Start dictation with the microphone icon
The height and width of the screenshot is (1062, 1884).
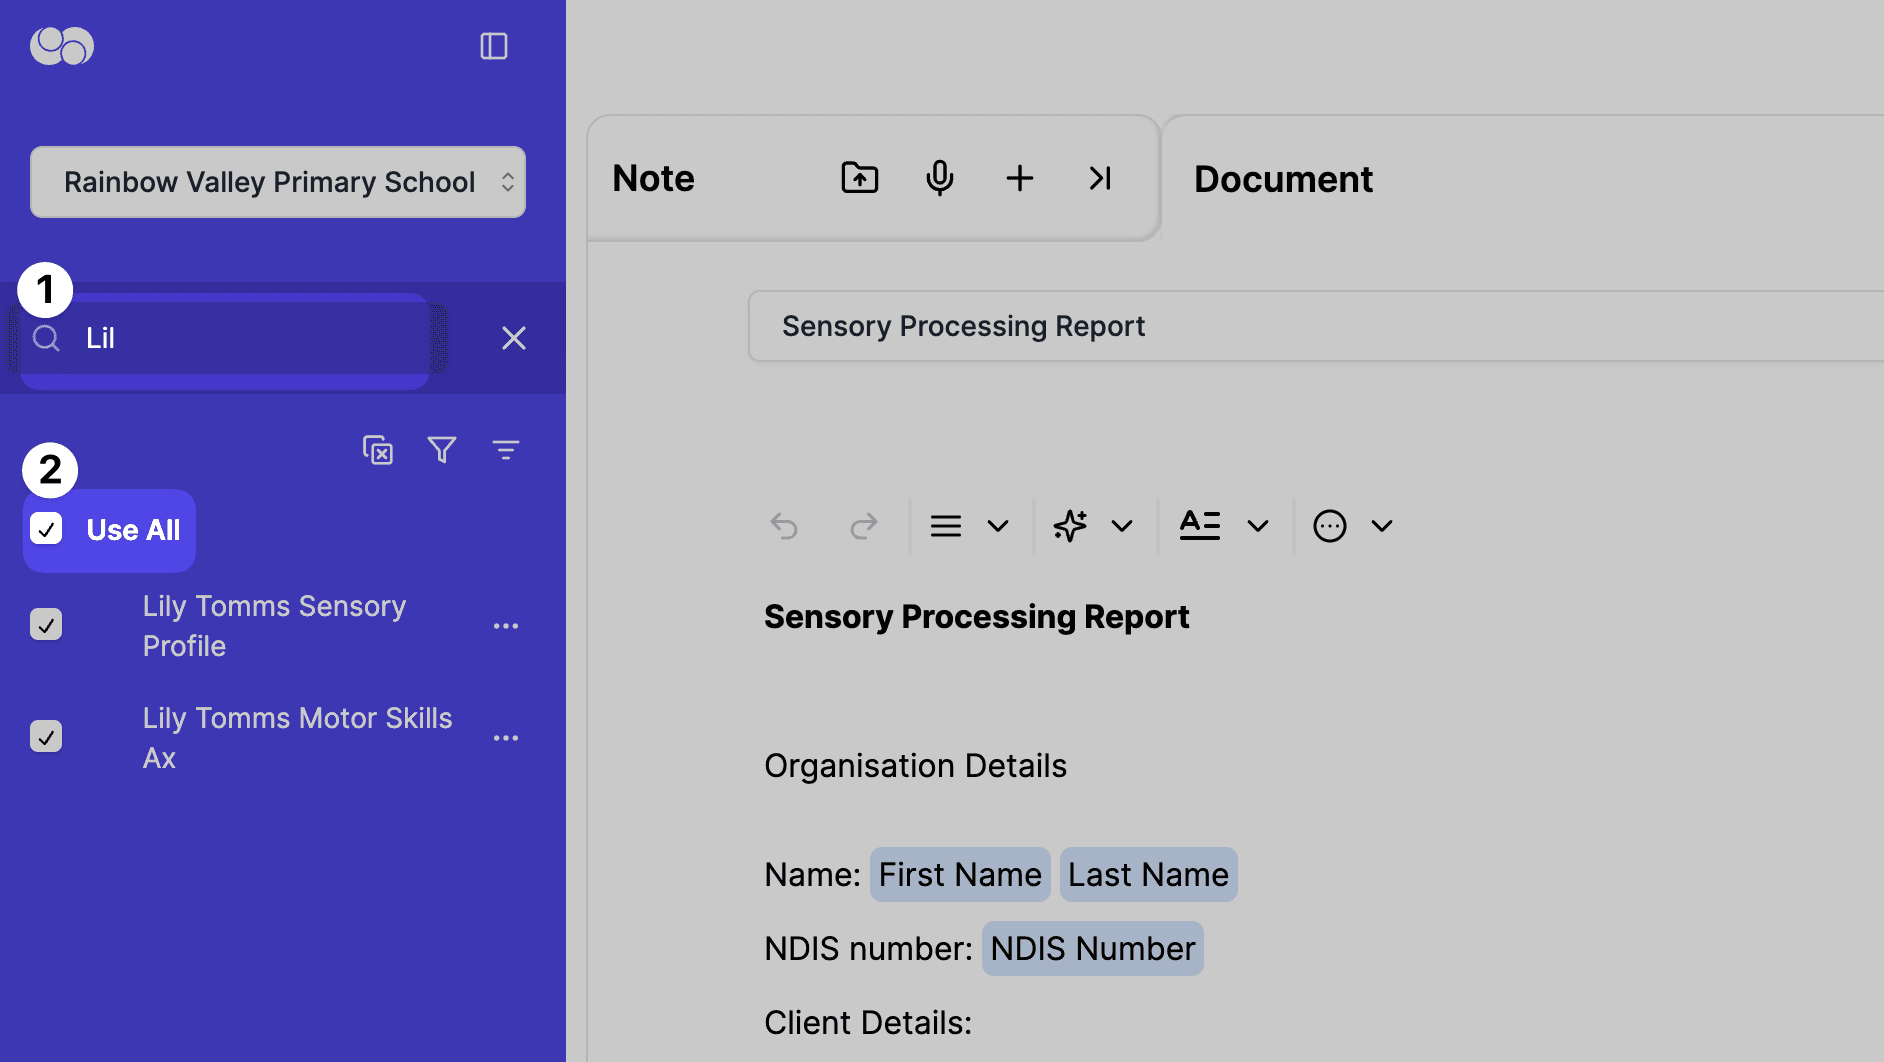pyautogui.click(x=939, y=178)
